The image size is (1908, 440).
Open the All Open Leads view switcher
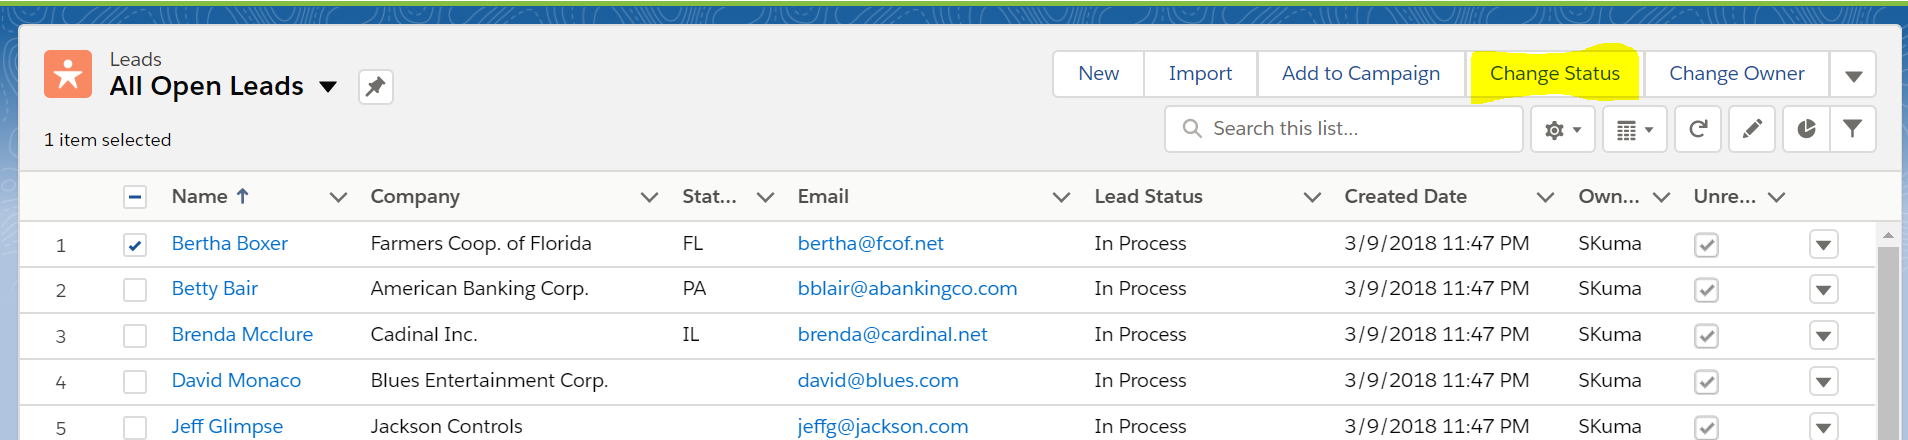coord(328,87)
